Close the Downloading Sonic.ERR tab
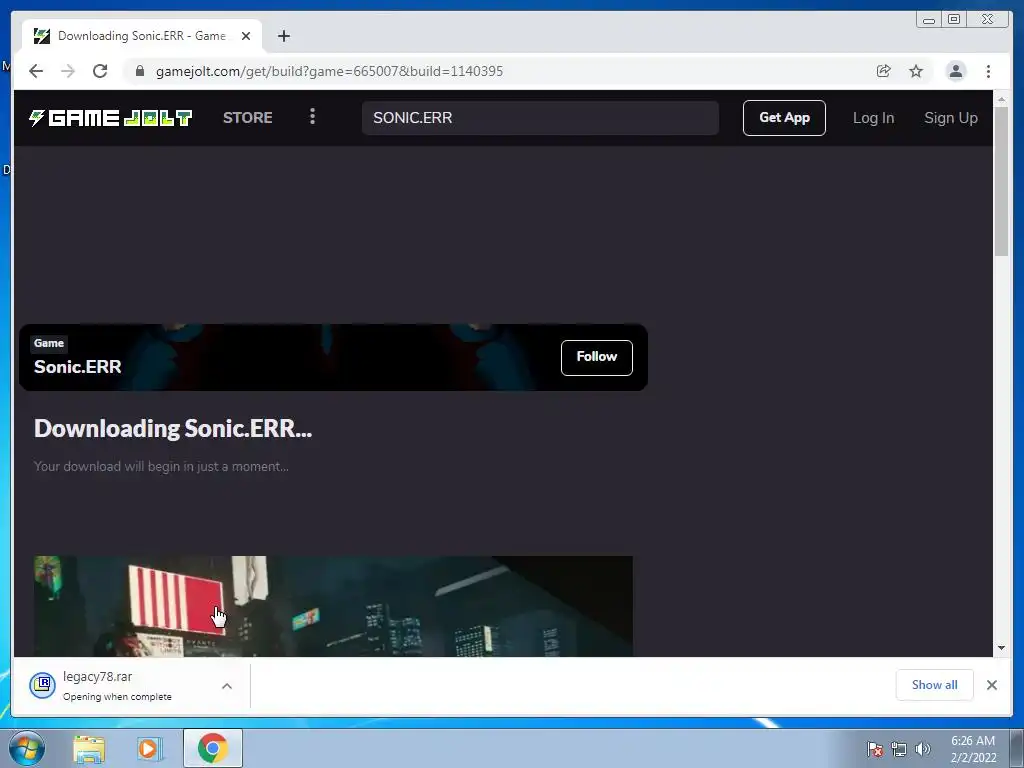This screenshot has width=1024, height=768. [246, 36]
